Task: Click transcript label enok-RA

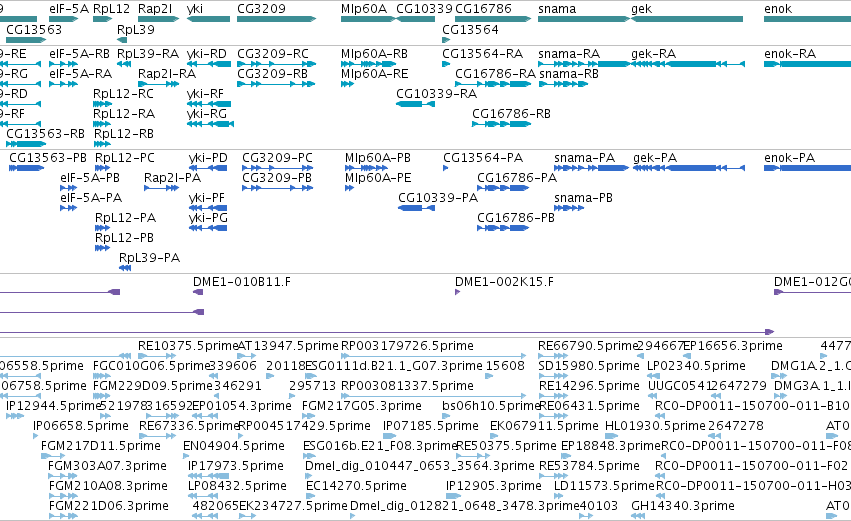Action: 790,54
